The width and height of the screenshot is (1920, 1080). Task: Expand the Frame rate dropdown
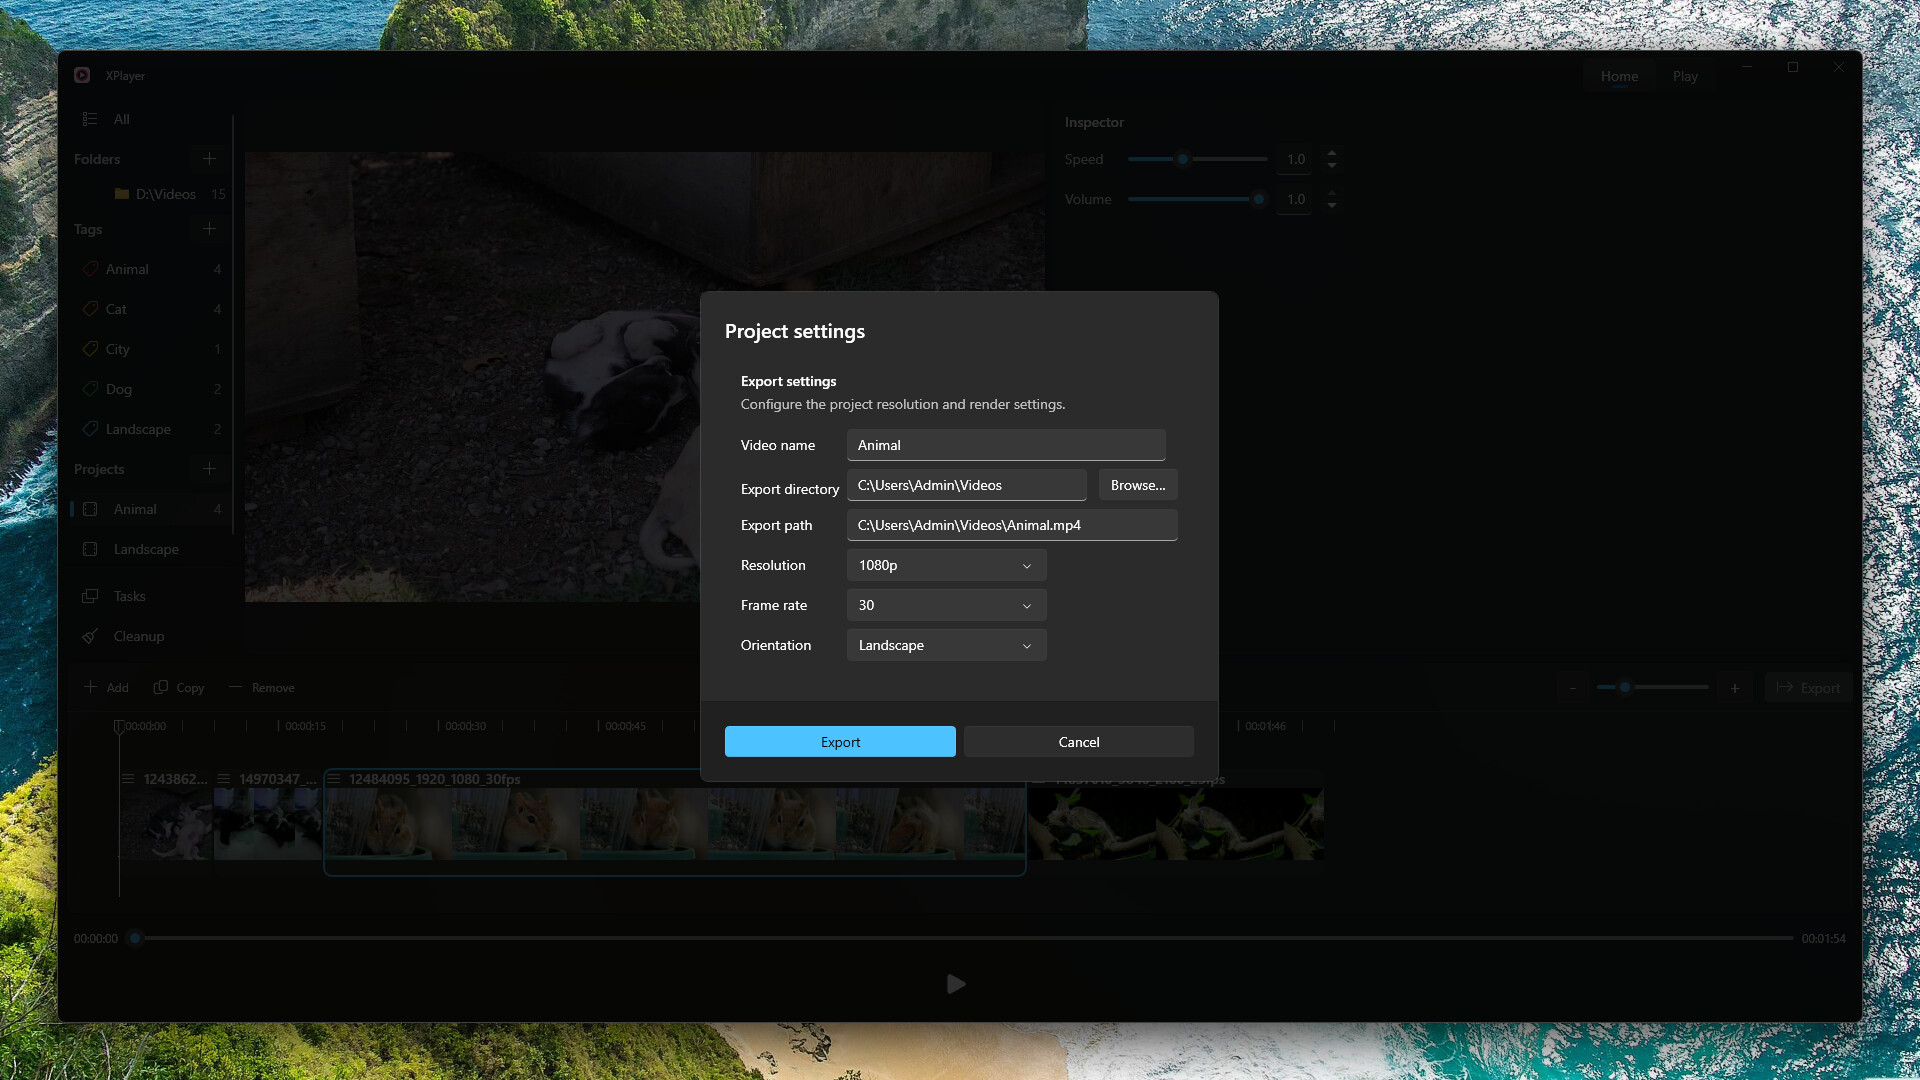[945, 605]
